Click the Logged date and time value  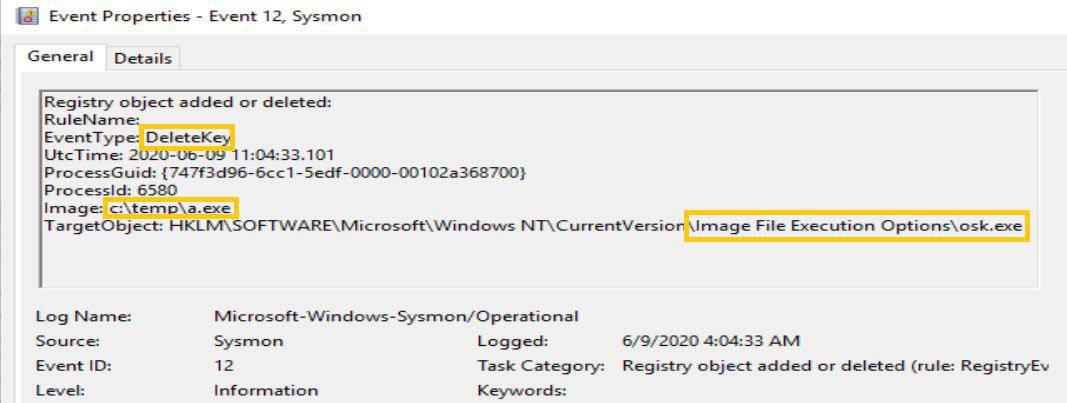710,341
